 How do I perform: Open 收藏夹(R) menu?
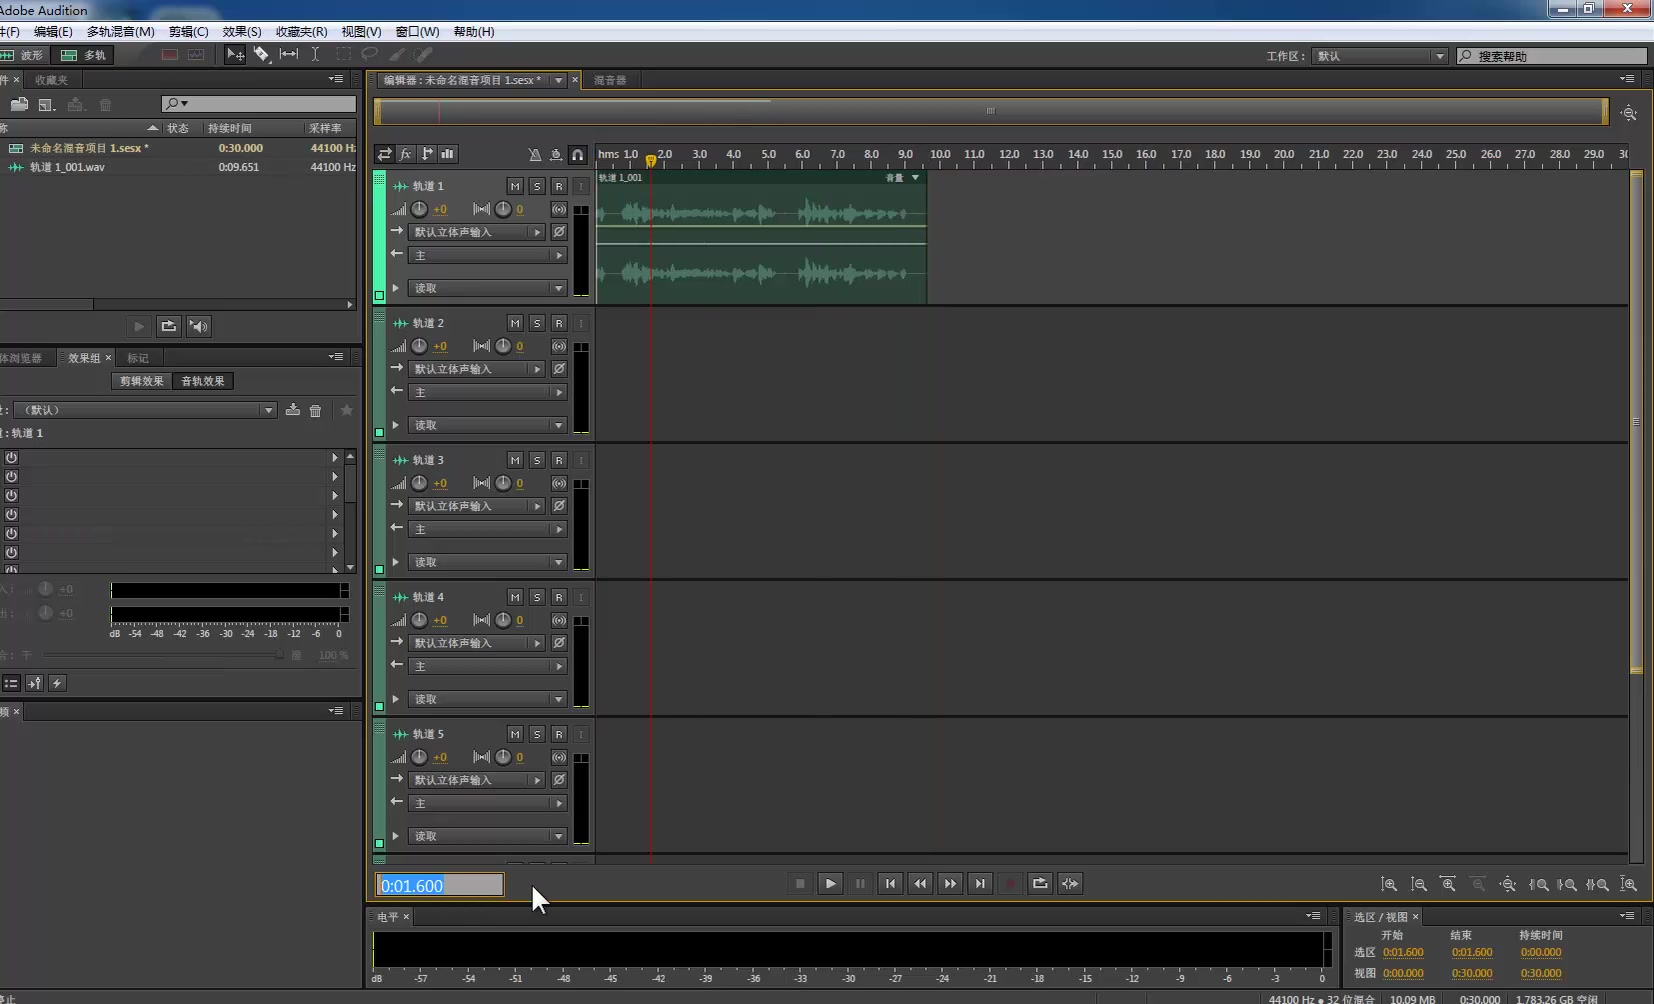(301, 31)
